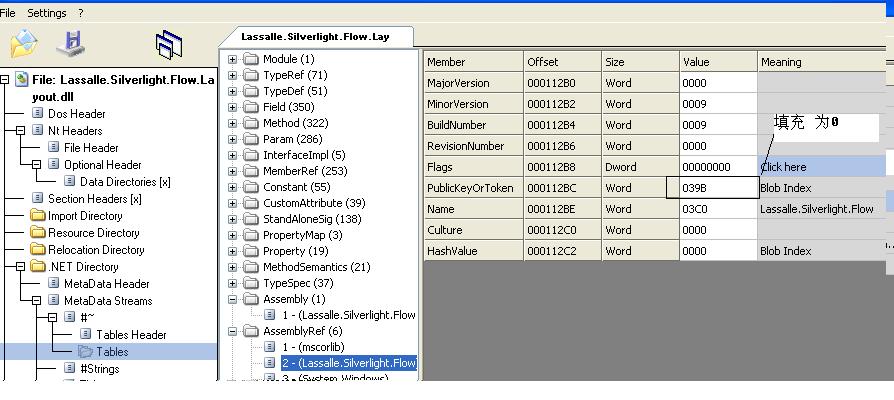Edit the Flags value 00000000

[718, 167]
